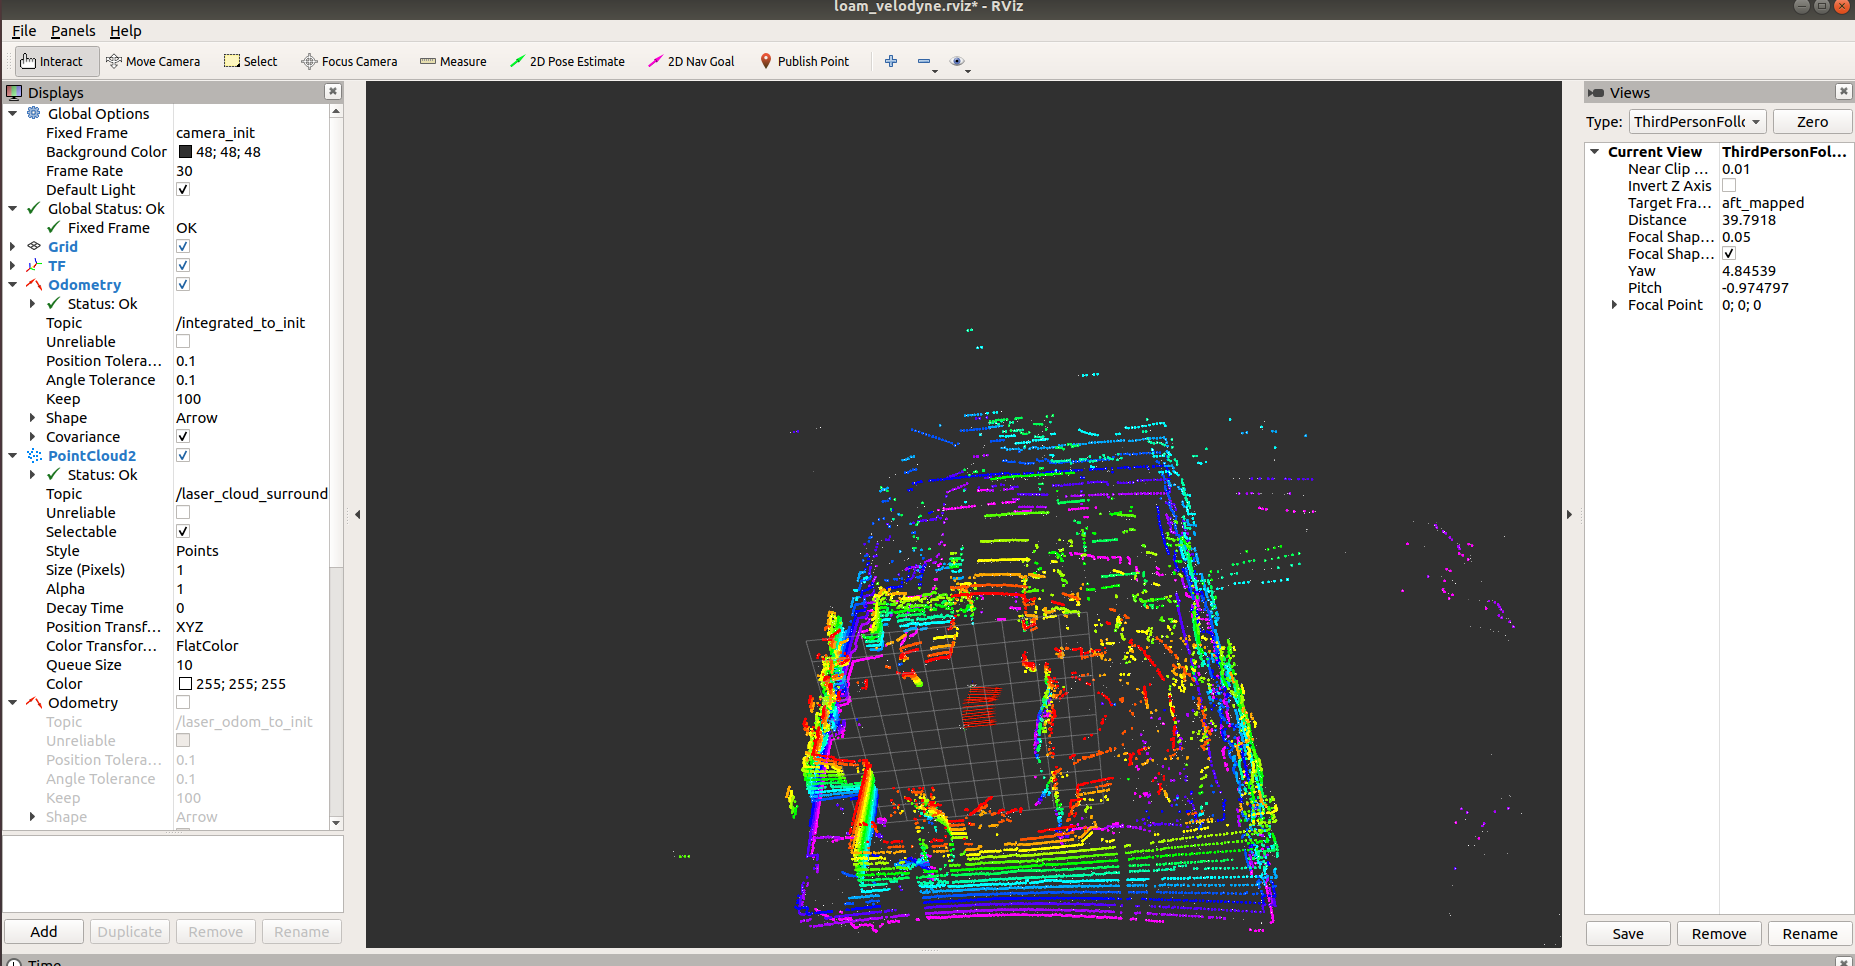Expand the Covariance property
Viewport: 1855px width, 966px height.
(32, 436)
